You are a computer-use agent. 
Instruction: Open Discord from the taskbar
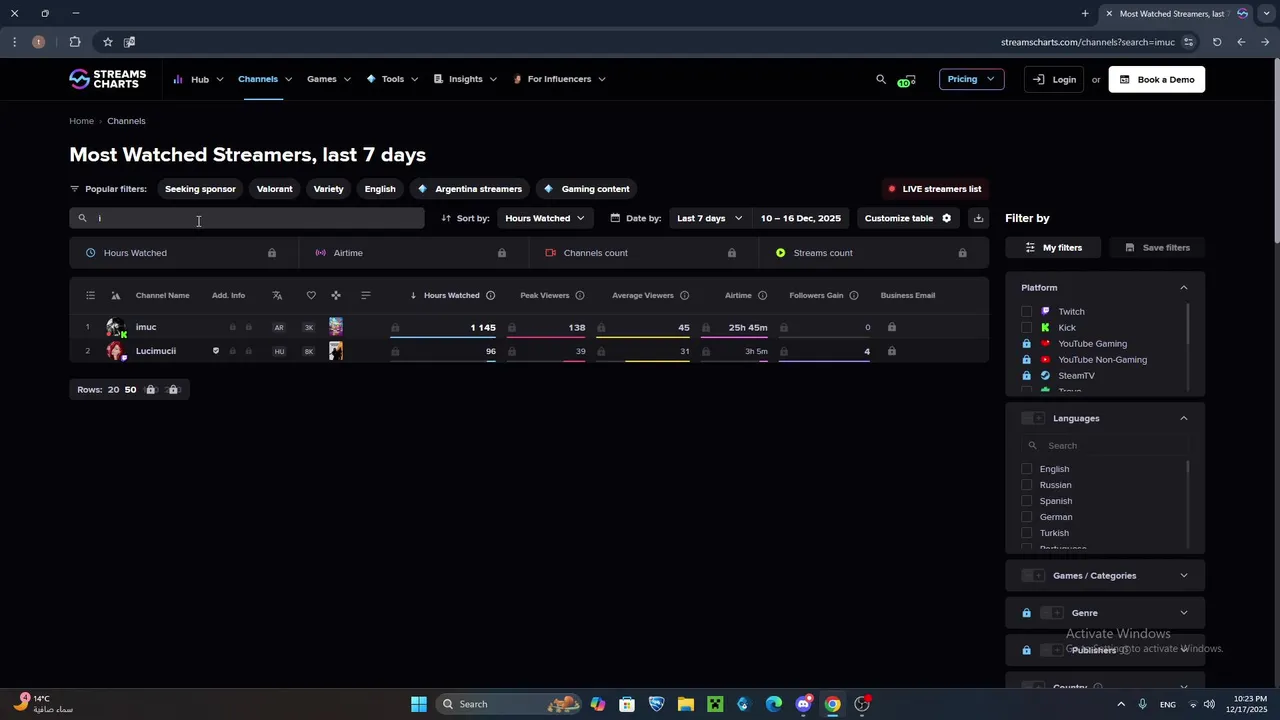coord(803,704)
